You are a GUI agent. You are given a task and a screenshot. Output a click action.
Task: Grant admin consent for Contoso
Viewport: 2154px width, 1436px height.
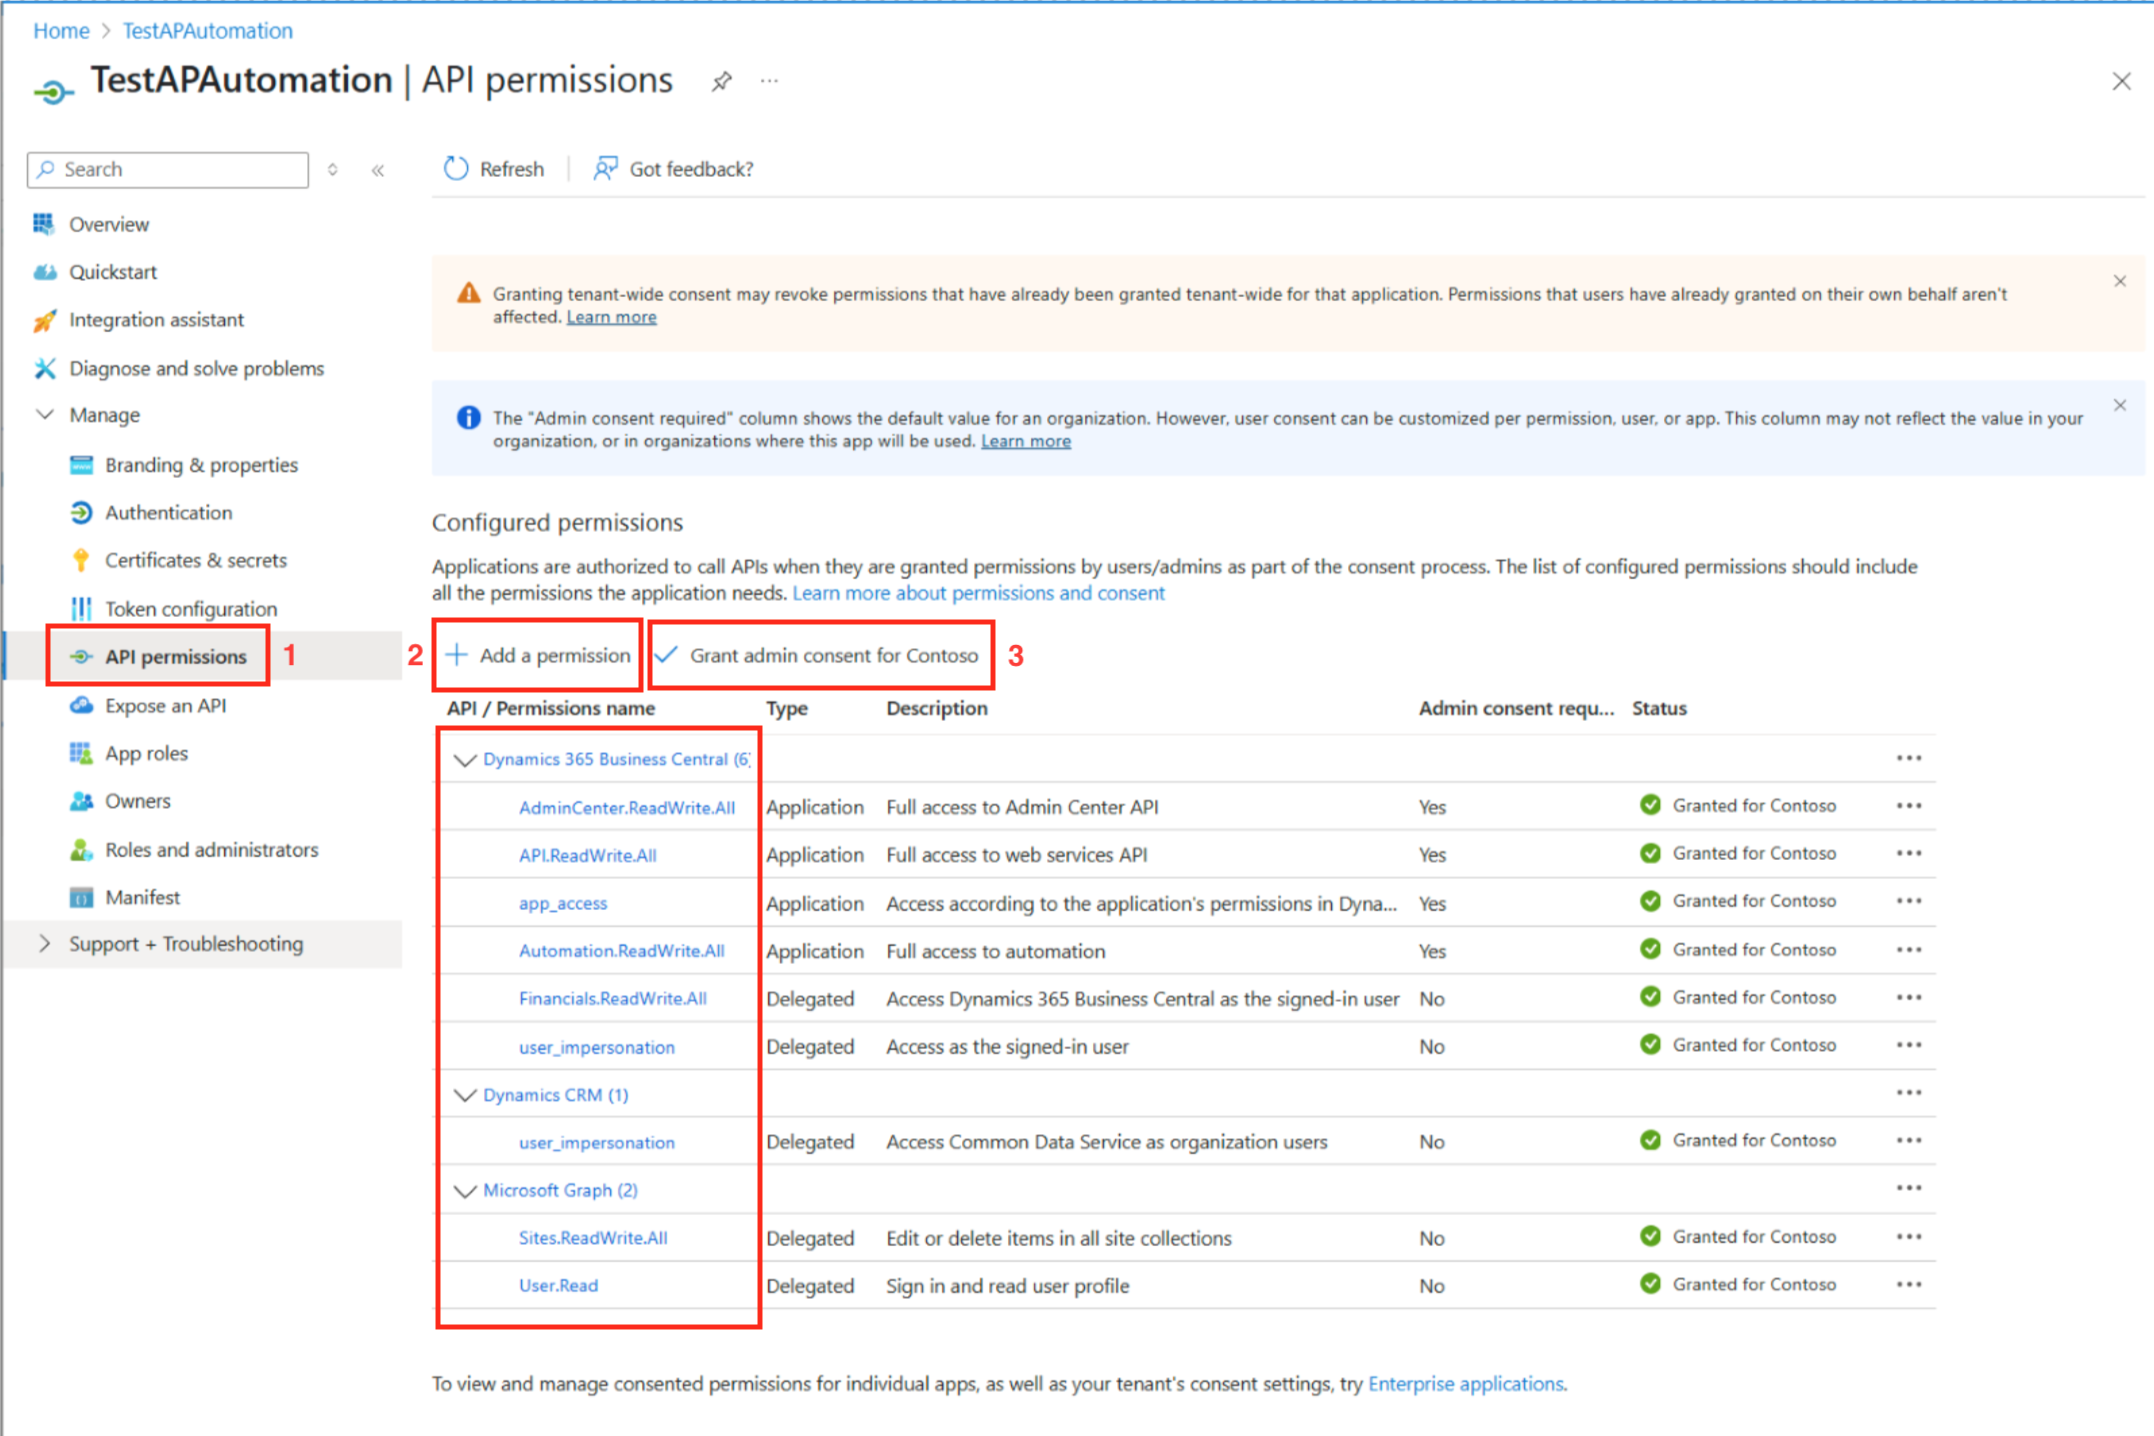pos(820,655)
